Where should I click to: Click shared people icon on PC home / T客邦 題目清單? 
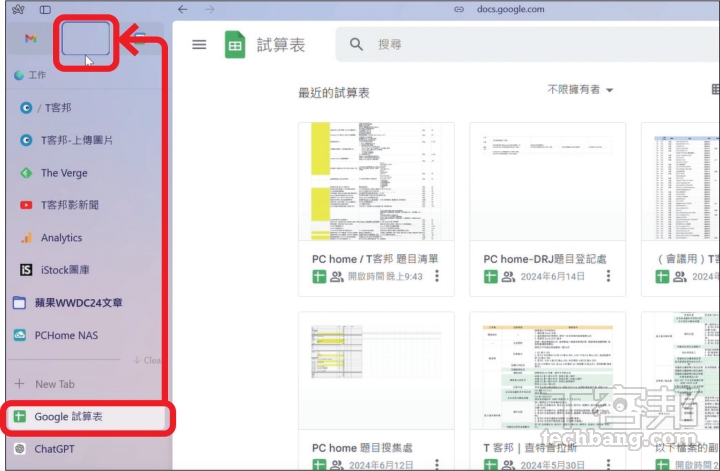coord(337,277)
